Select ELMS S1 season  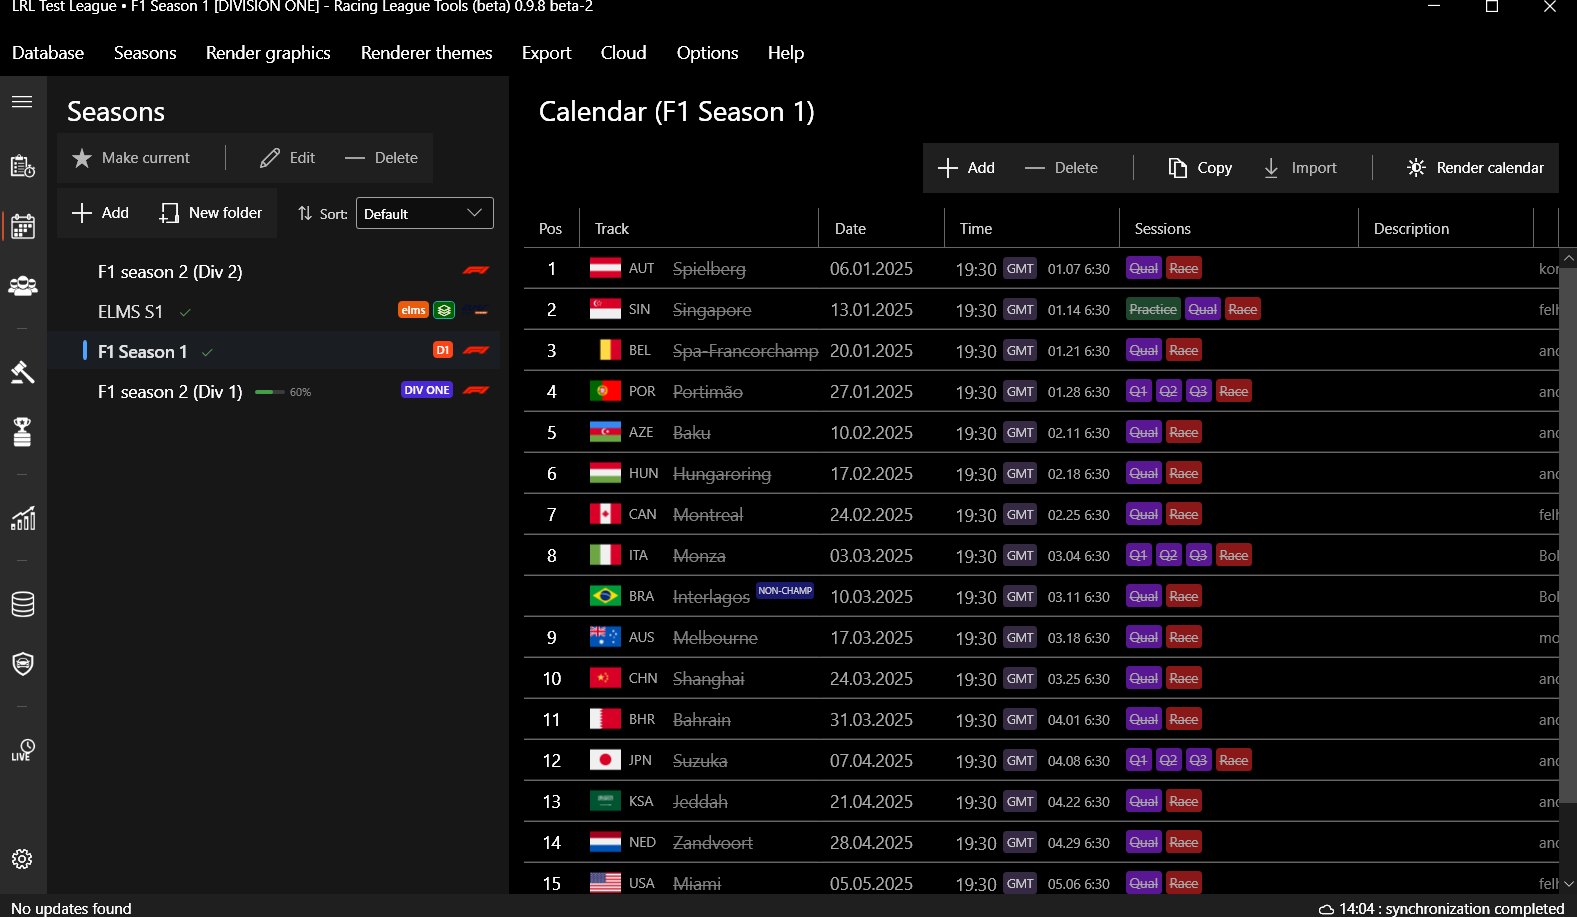pos(275,312)
